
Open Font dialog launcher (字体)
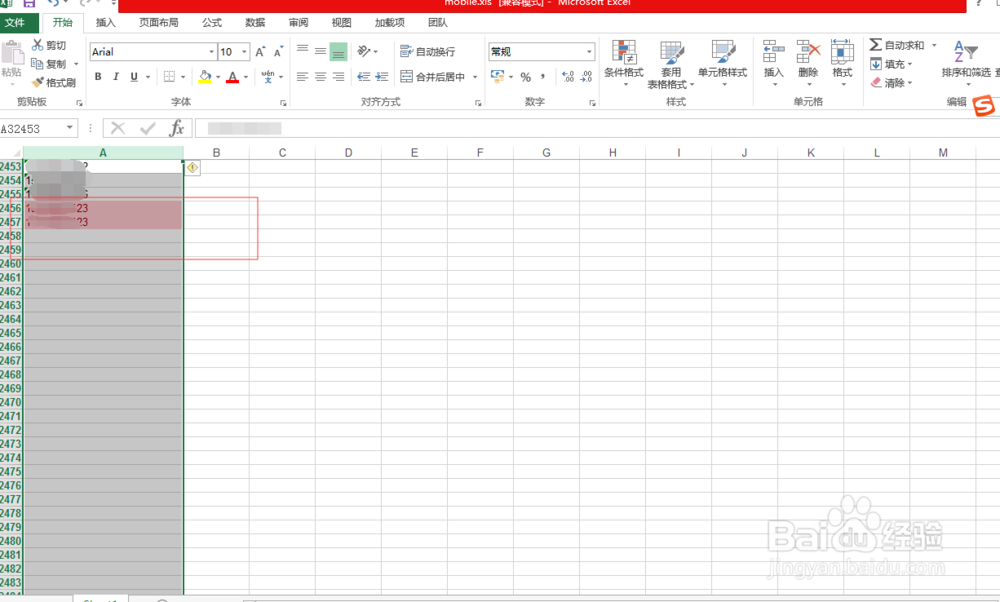coord(283,103)
